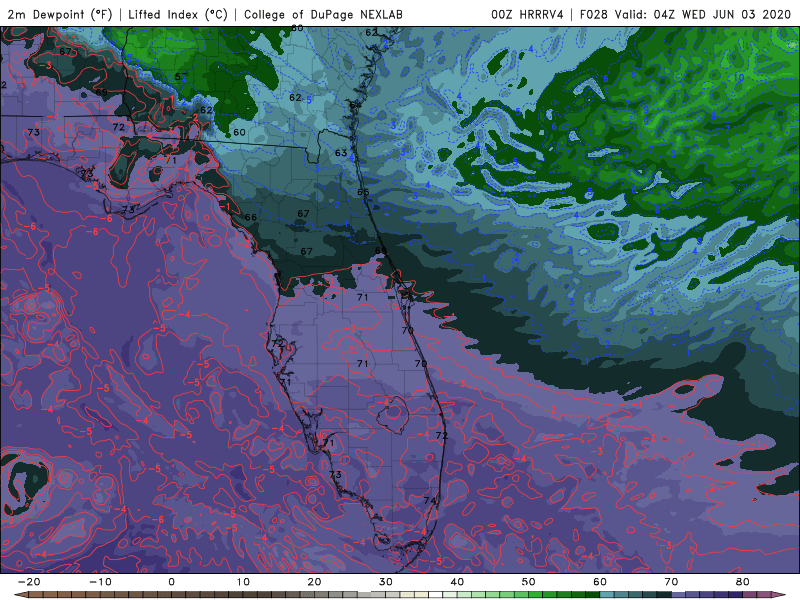
Task: Click the 80 label on the color scale
Action: coord(743,582)
